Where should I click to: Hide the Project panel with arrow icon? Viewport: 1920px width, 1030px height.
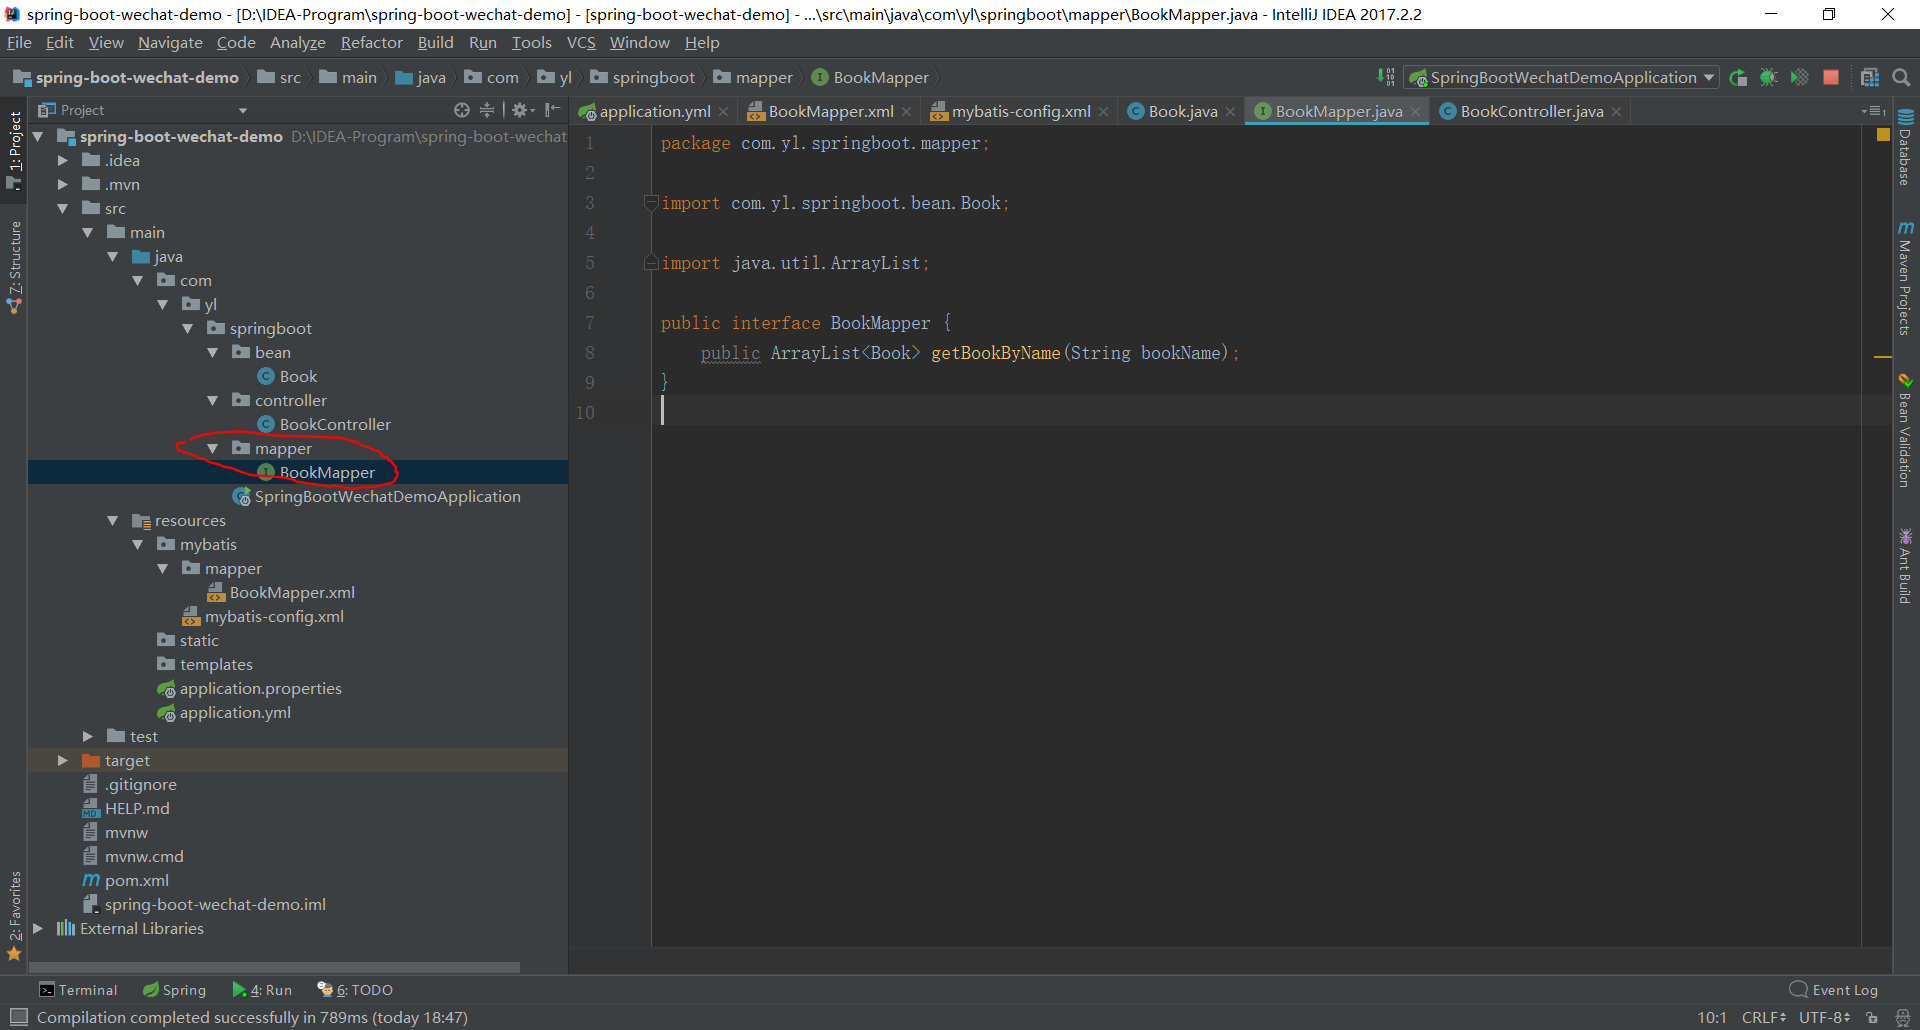coord(553,110)
